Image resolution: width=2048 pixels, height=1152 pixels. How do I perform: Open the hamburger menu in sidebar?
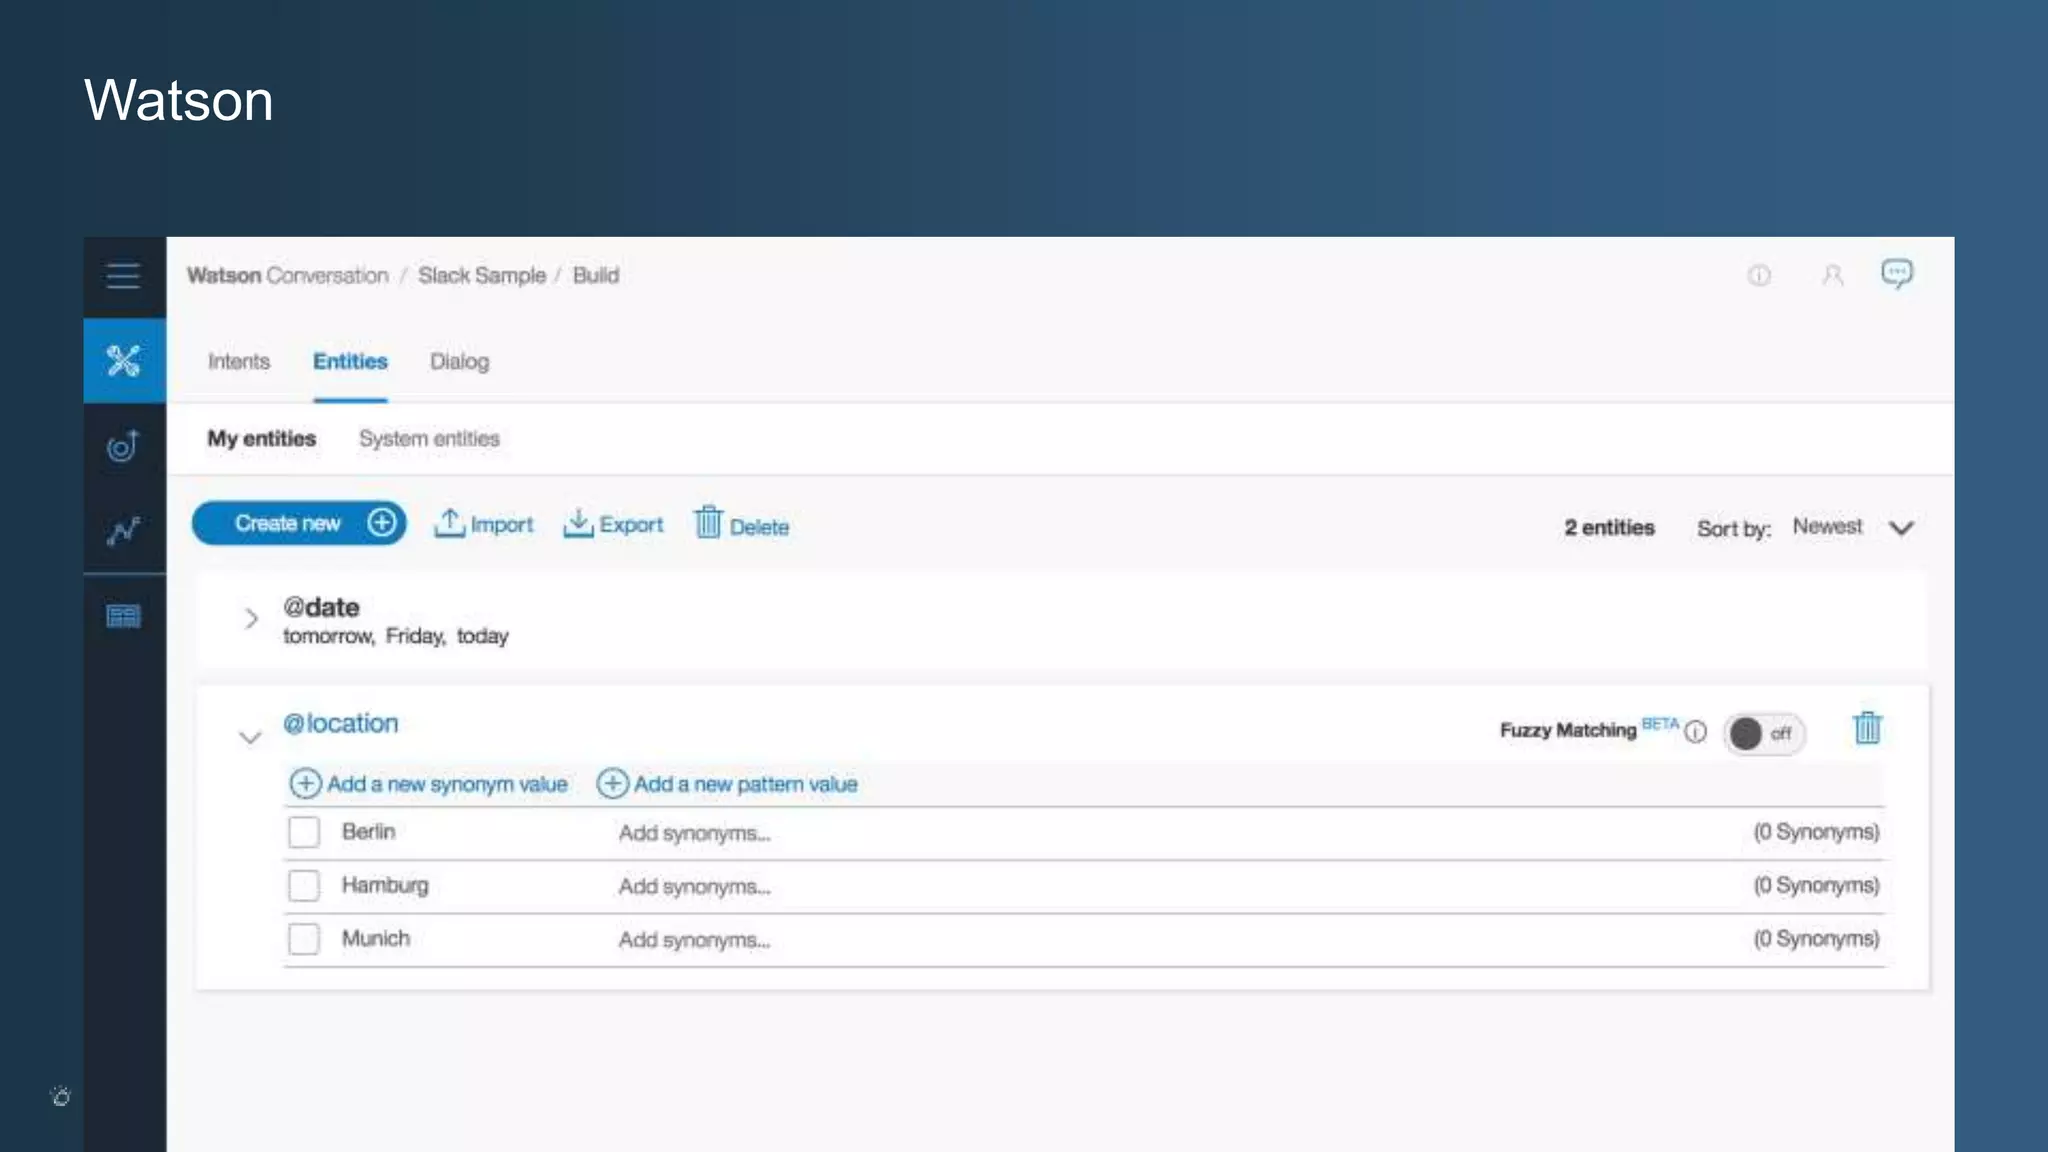(x=123, y=276)
